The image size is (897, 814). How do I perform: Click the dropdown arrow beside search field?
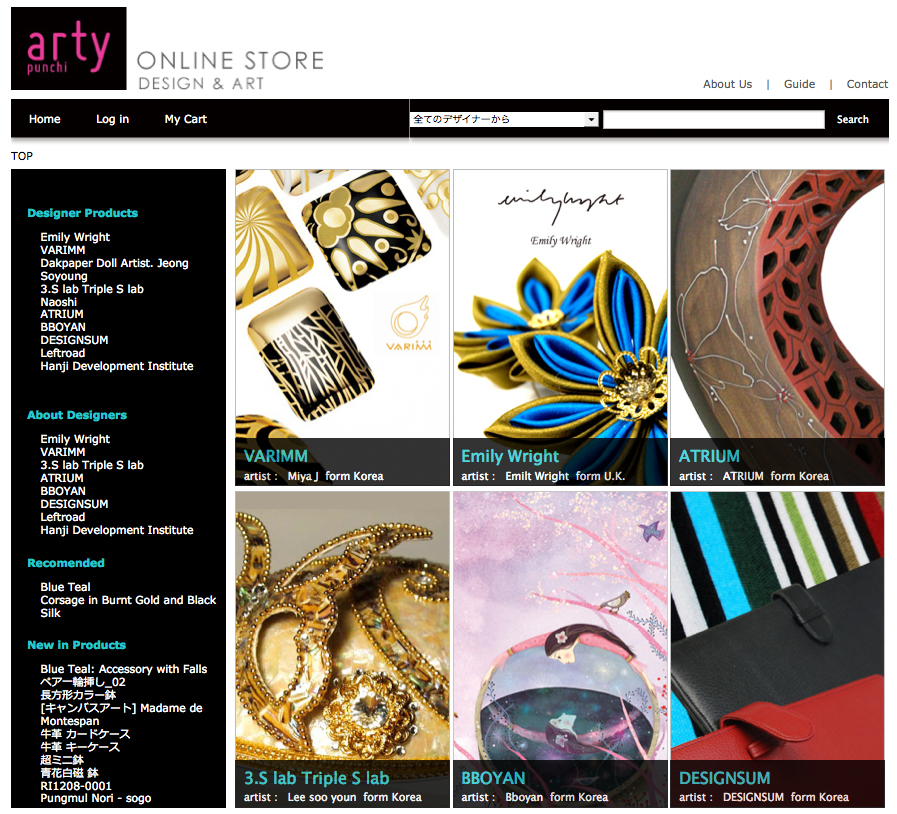tap(592, 119)
